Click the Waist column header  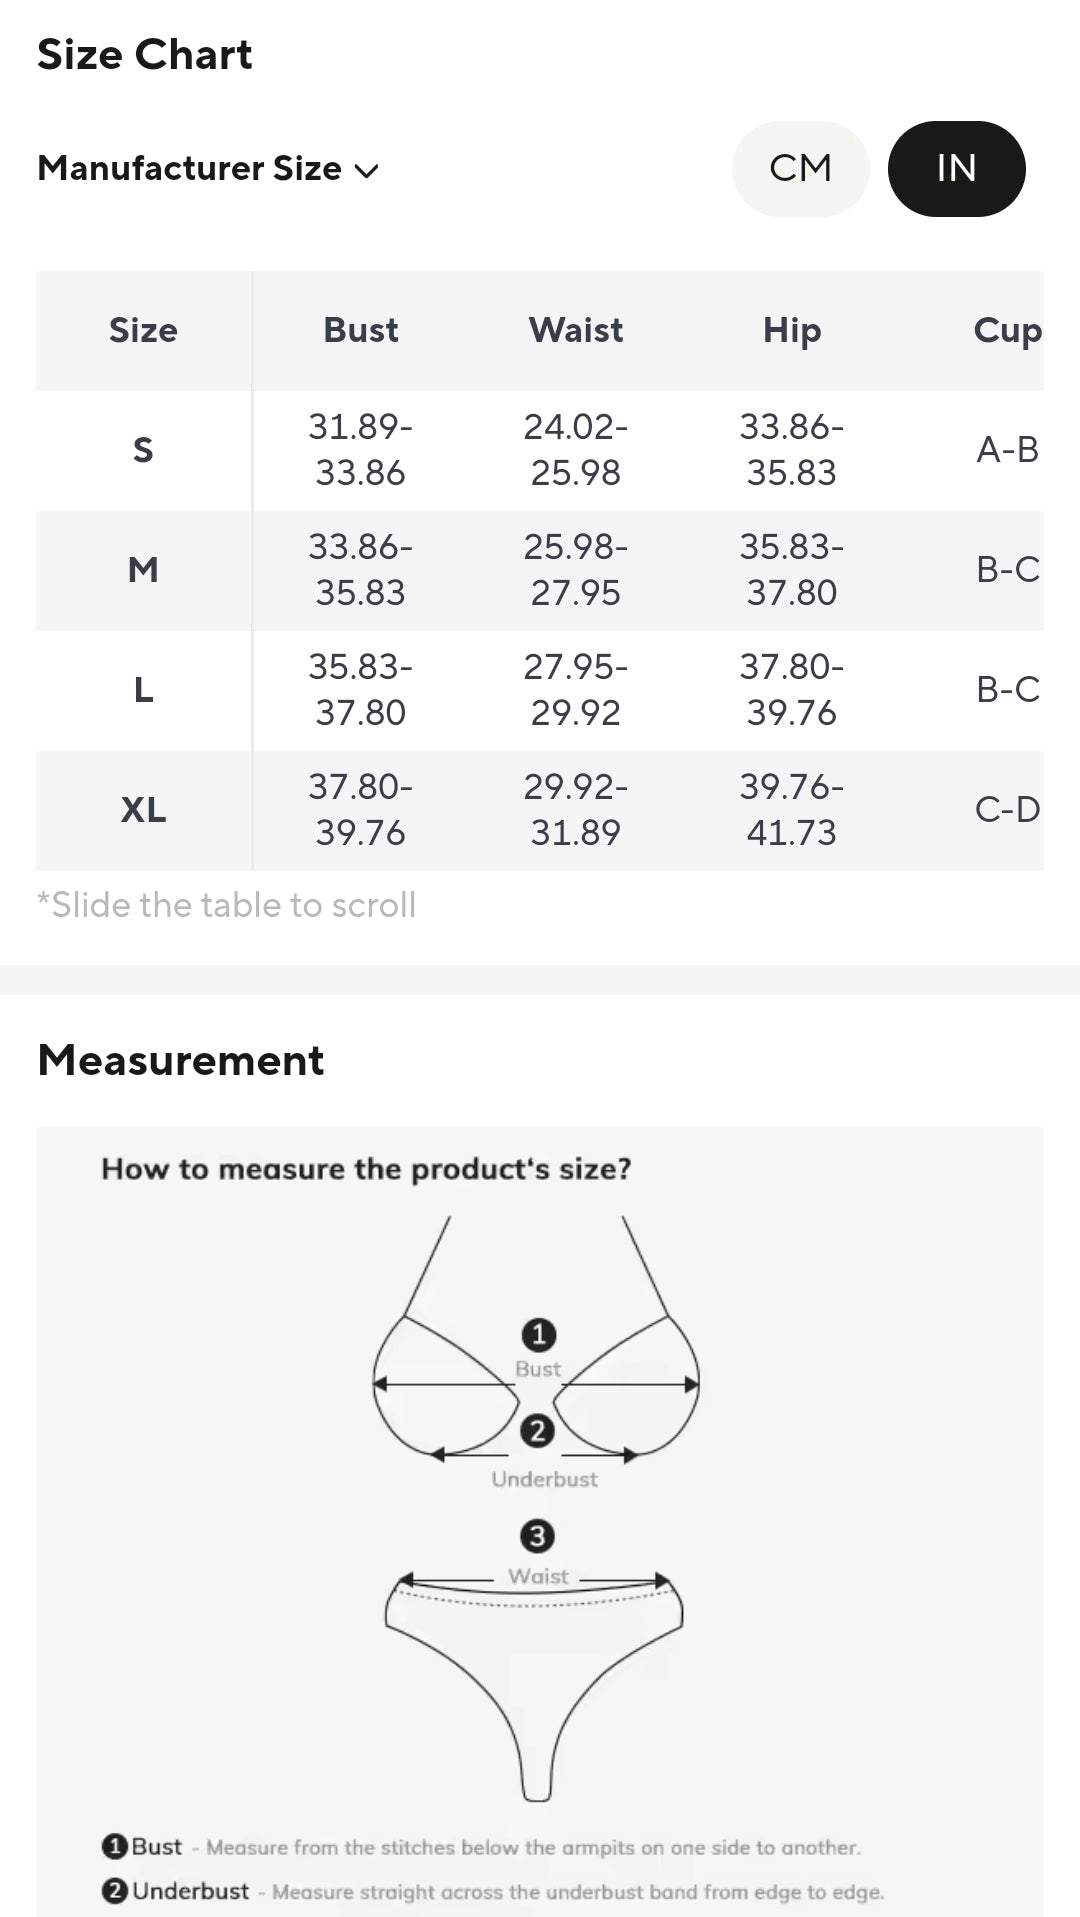[x=575, y=330]
